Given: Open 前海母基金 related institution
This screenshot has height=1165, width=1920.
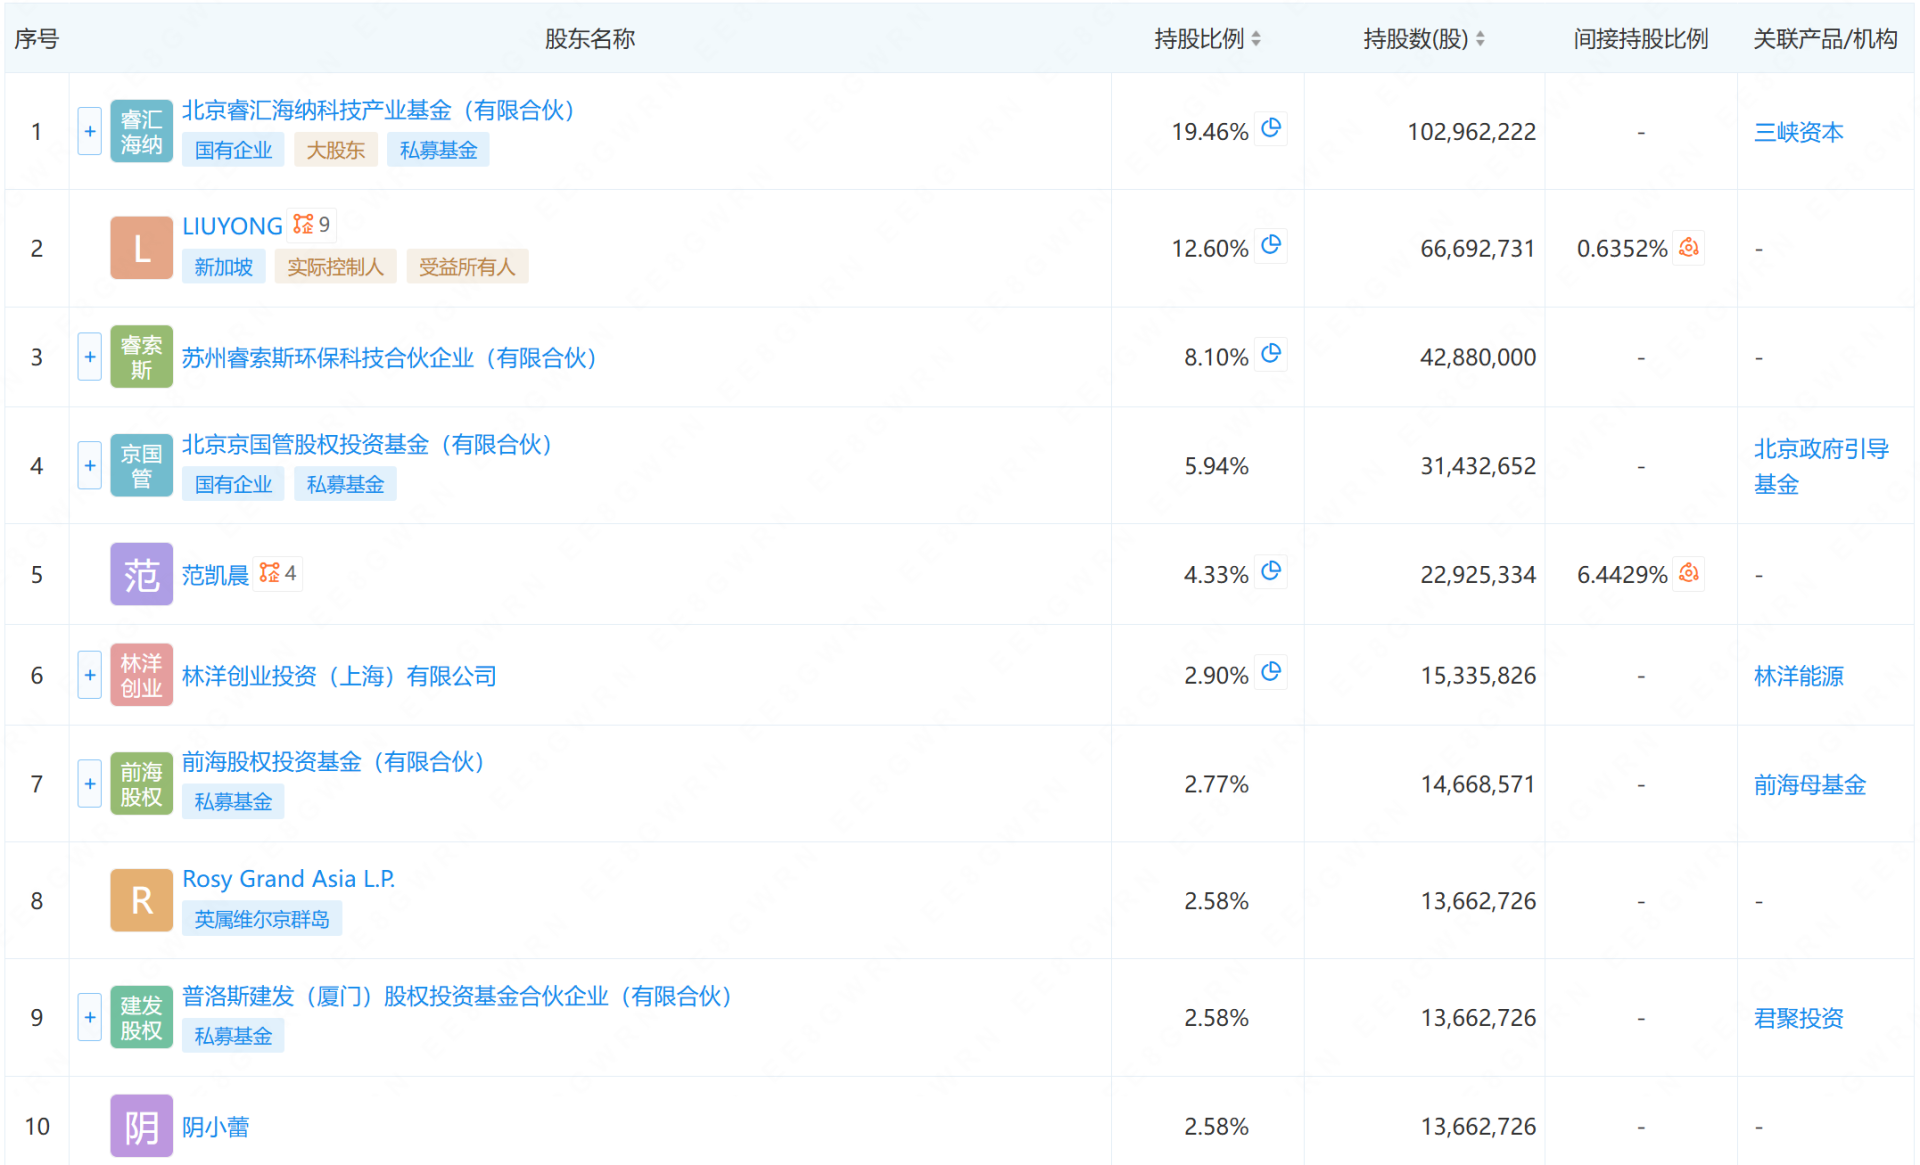Looking at the screenshot, I should 1809,785.
